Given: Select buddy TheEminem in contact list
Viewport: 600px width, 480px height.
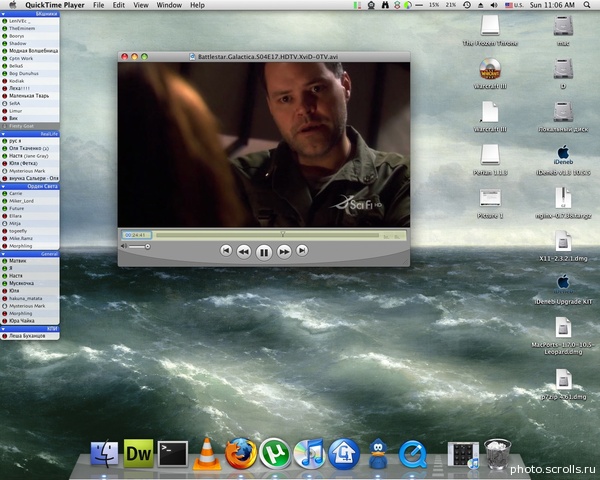Looking at the screenshot, I should pyautogui.click(x=30, y=28).
